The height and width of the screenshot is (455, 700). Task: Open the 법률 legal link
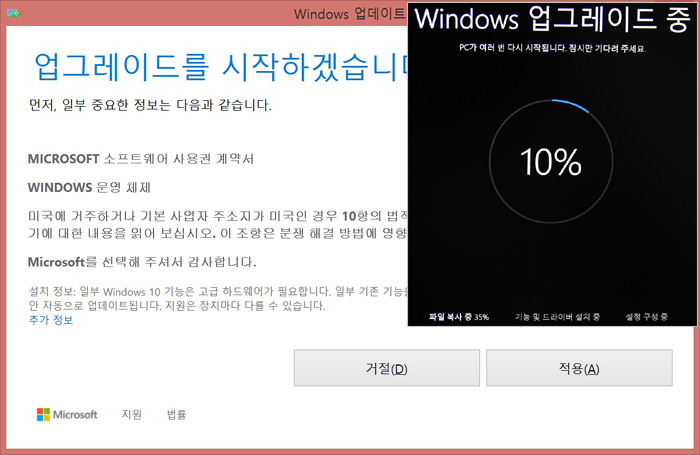tap(176, 414)
